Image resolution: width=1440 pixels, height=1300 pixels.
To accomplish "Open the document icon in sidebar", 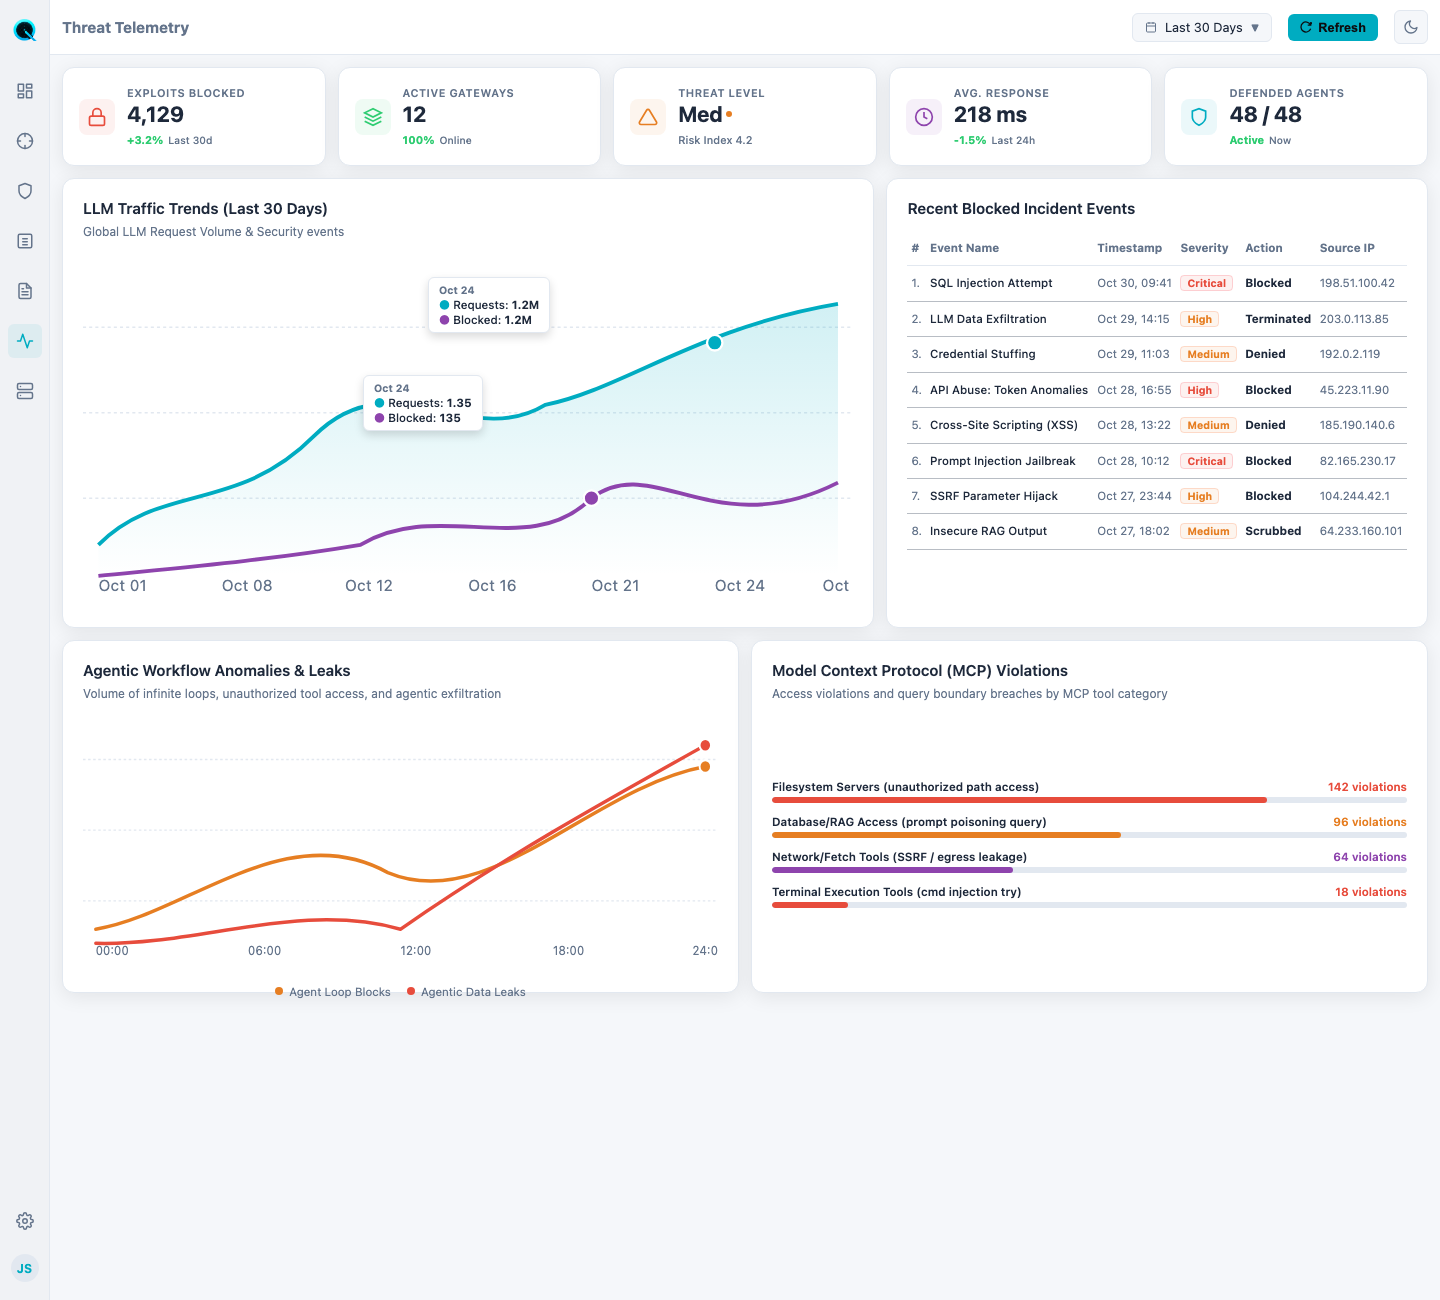I will click(x=25, y=291).
